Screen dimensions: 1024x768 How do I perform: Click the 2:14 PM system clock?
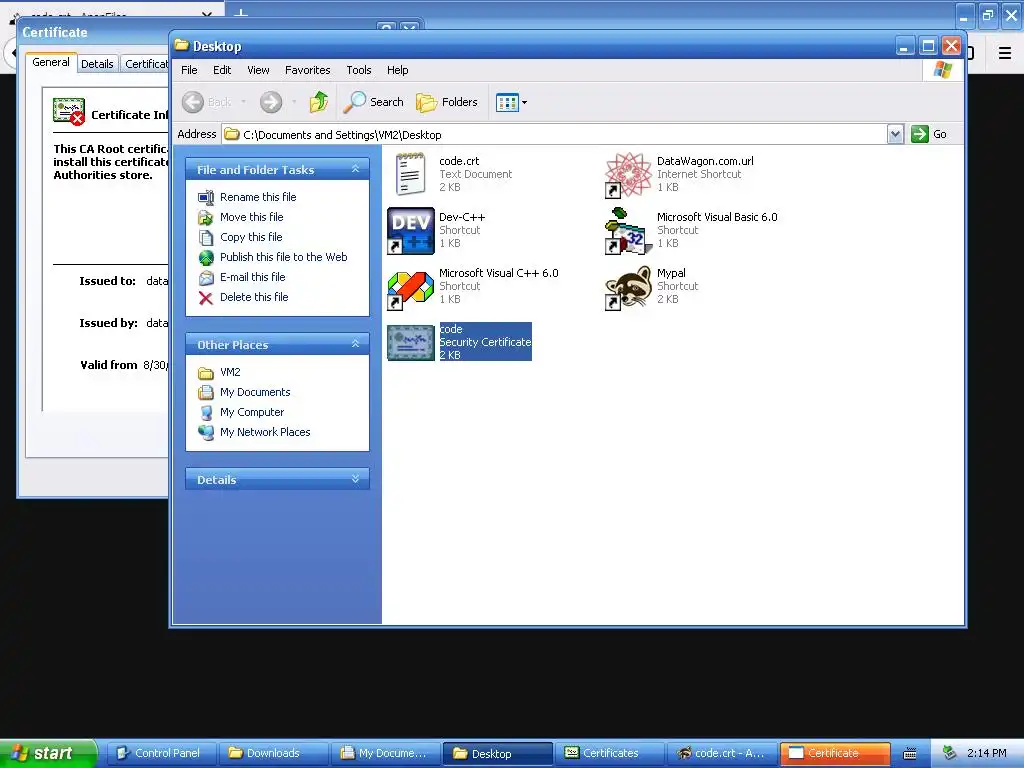tap(986, 753)
